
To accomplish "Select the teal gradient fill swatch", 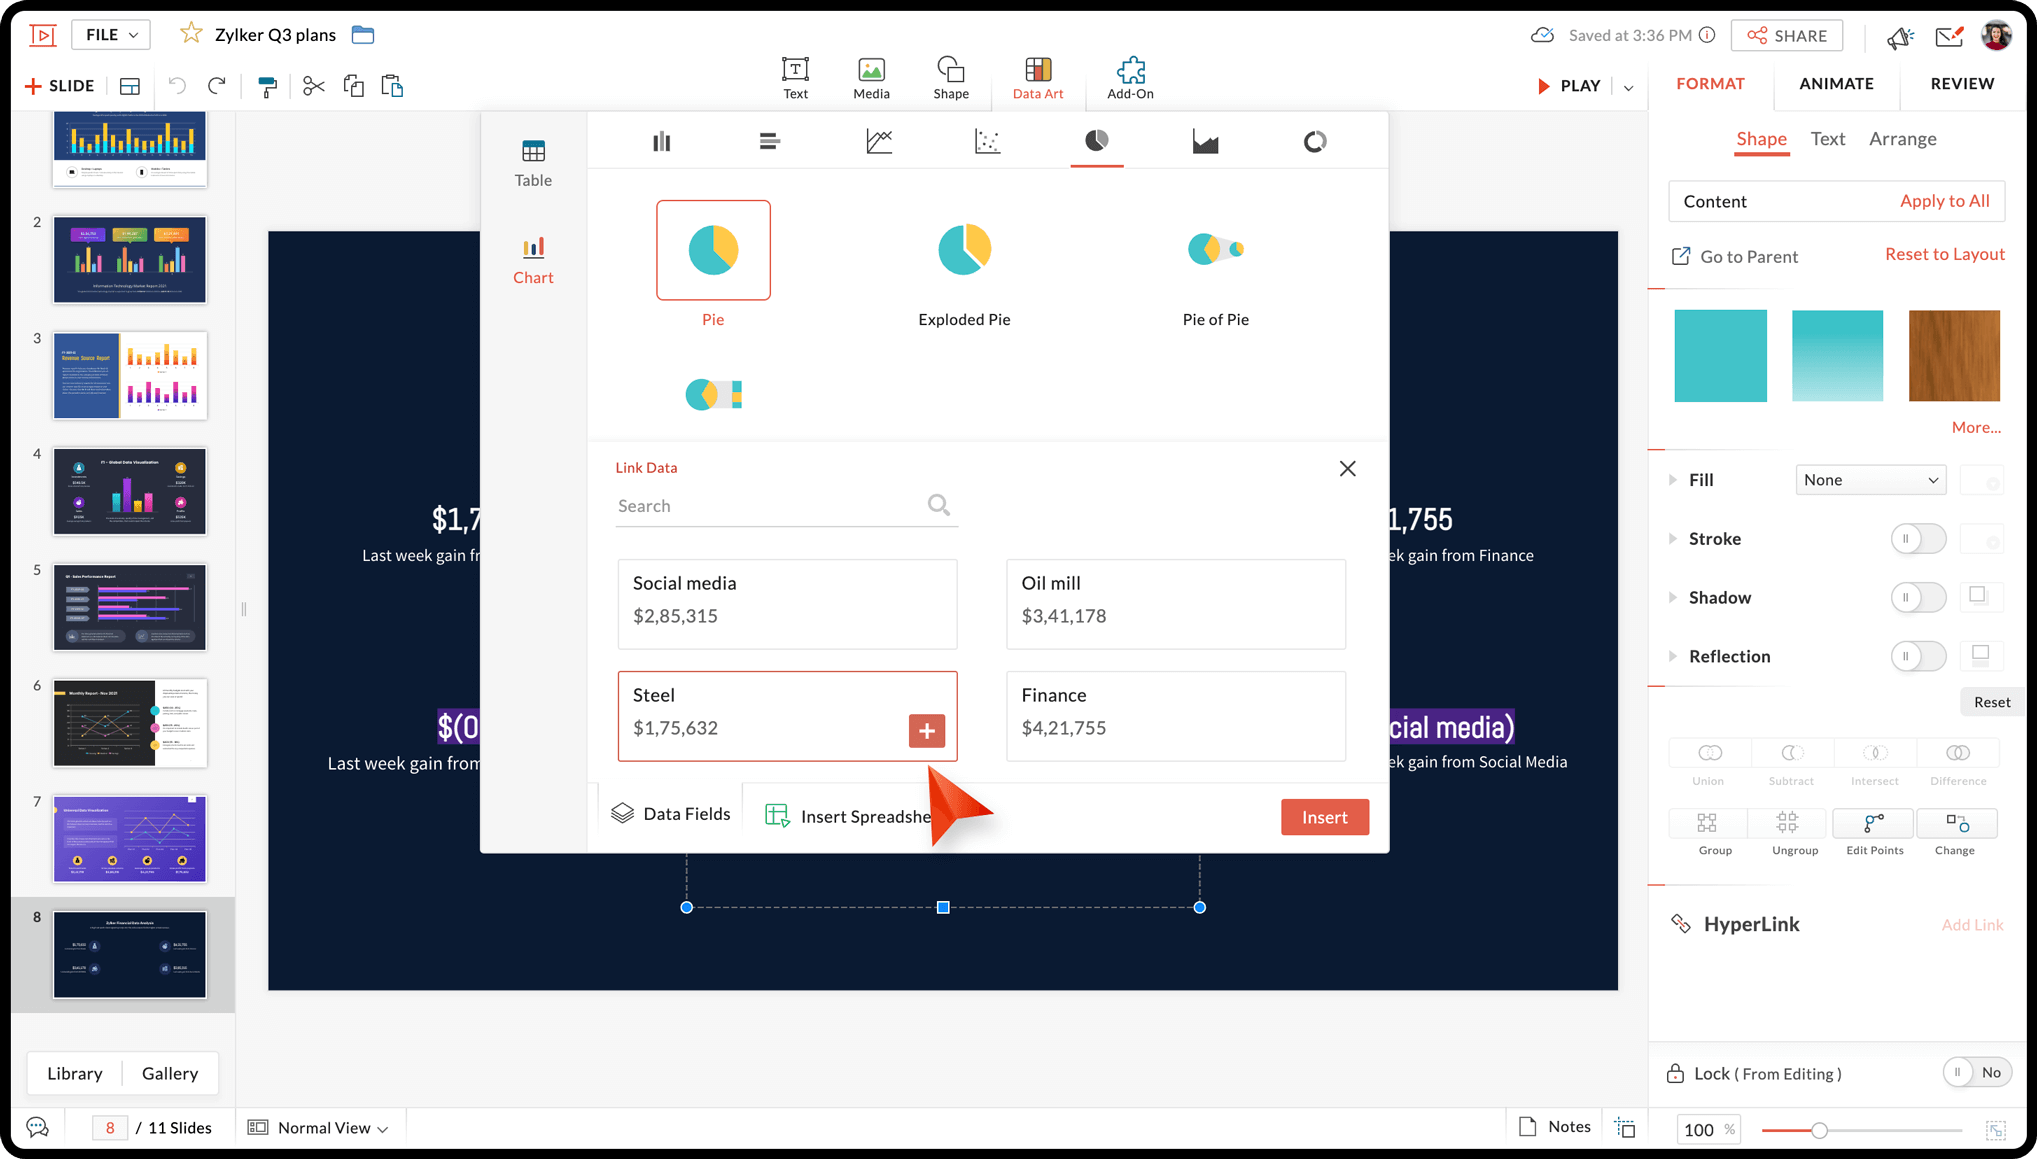I will [1837, 356].
